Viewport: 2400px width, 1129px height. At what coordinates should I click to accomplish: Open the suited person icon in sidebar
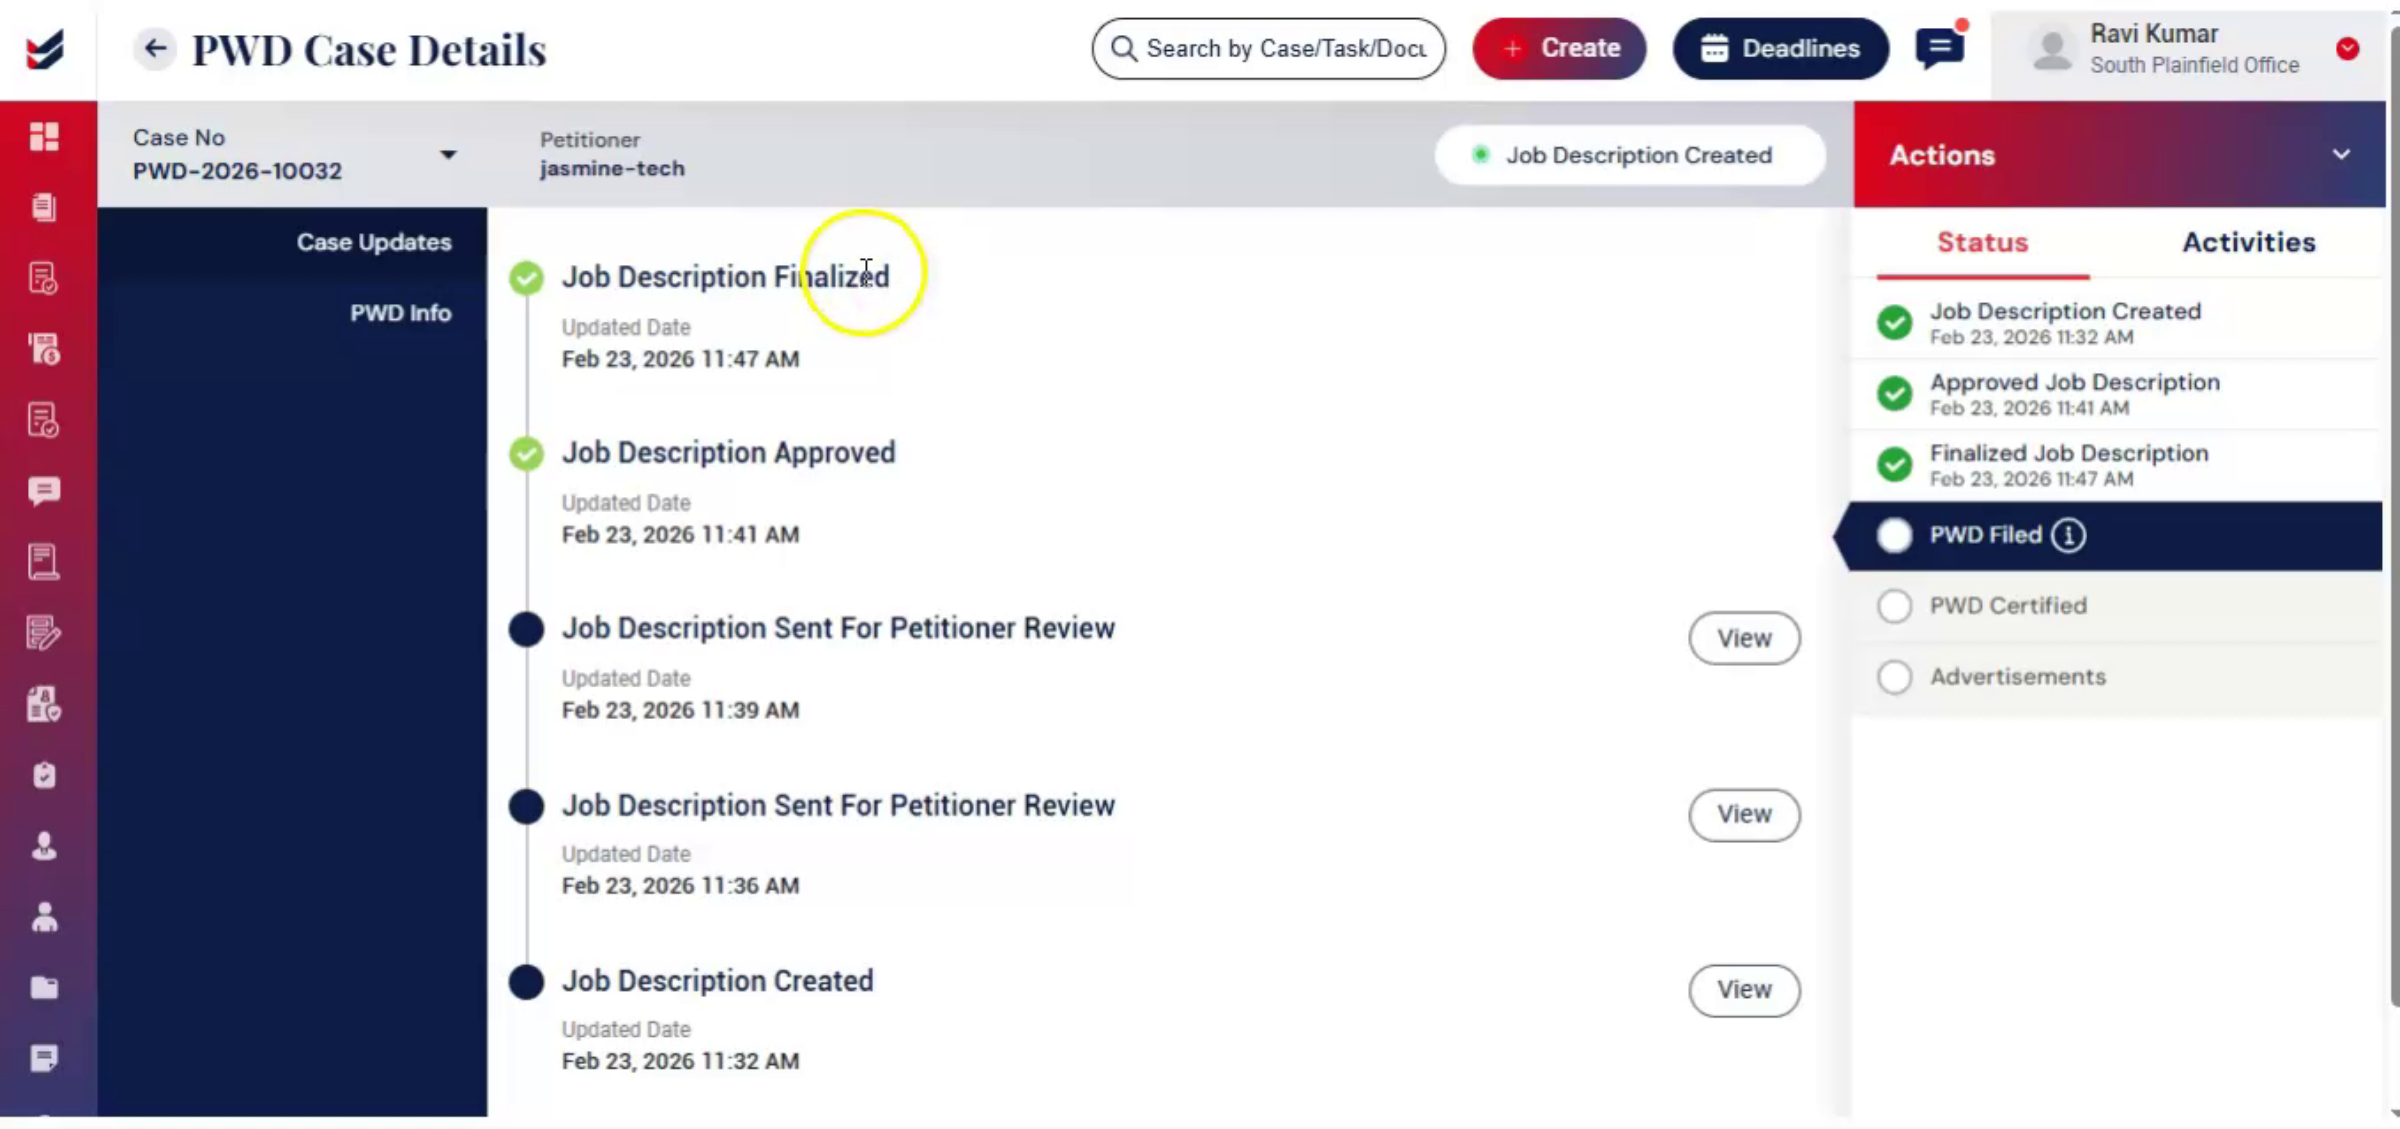pos(44,846)
